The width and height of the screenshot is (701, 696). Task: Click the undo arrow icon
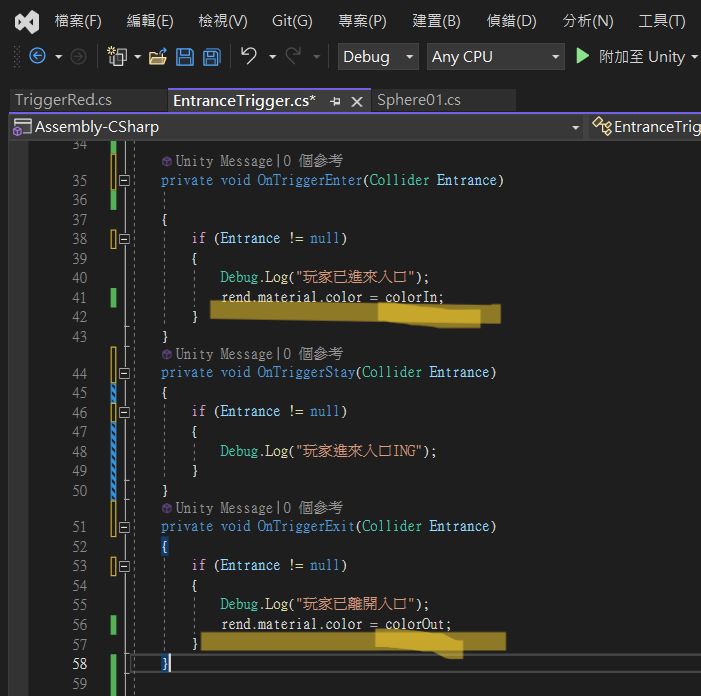coord(249,57)
